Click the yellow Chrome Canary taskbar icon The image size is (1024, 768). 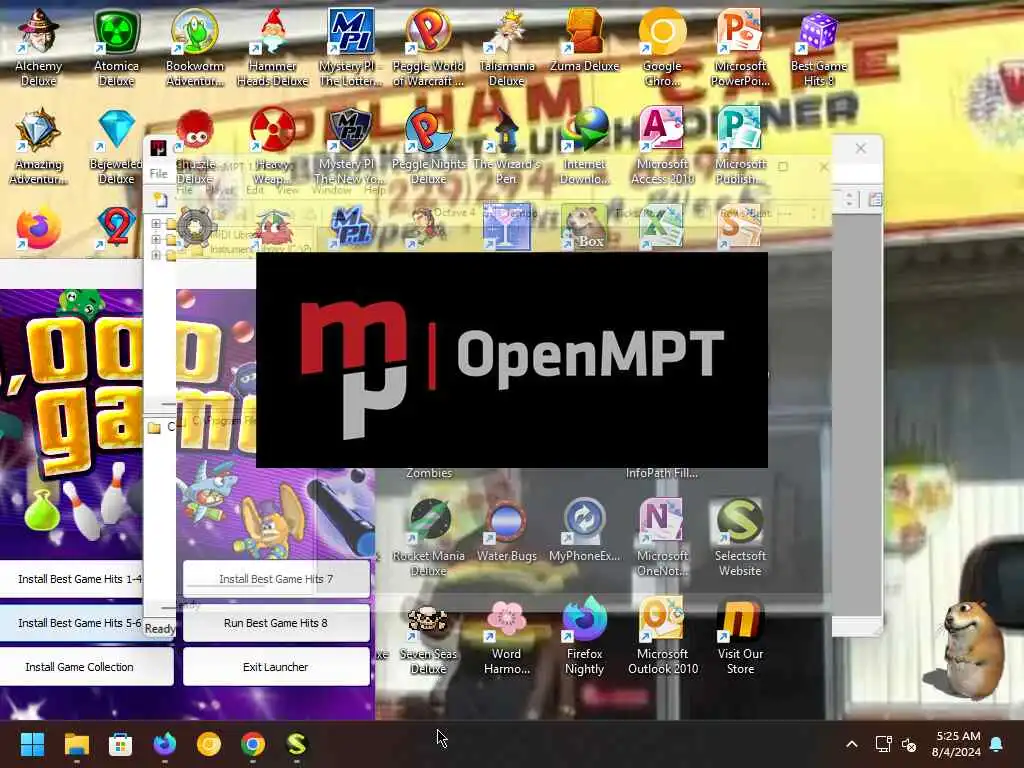click(209, 744)
